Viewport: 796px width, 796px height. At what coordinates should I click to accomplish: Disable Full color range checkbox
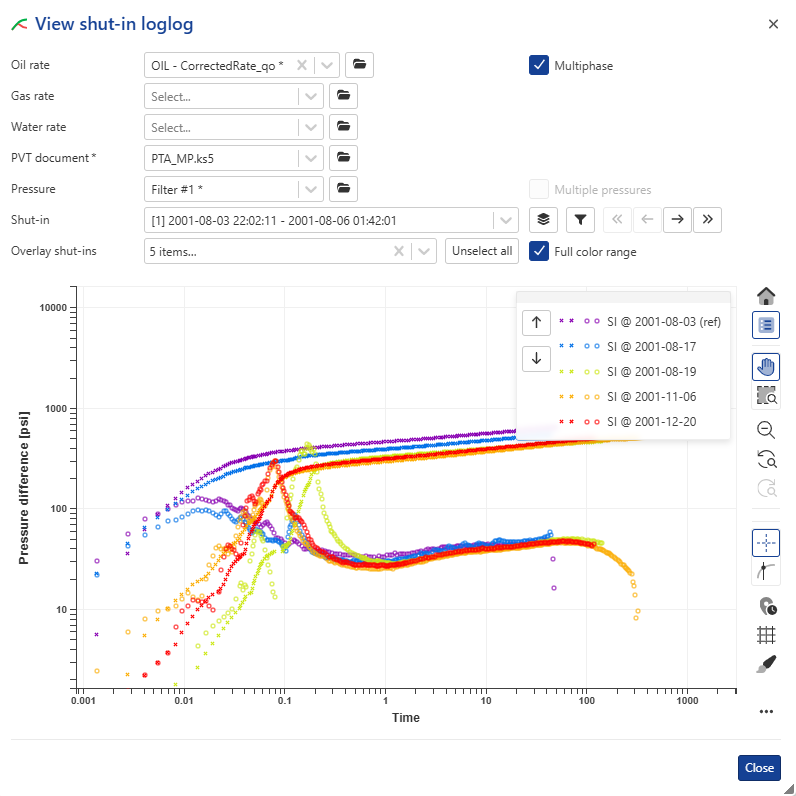[539, 251]
